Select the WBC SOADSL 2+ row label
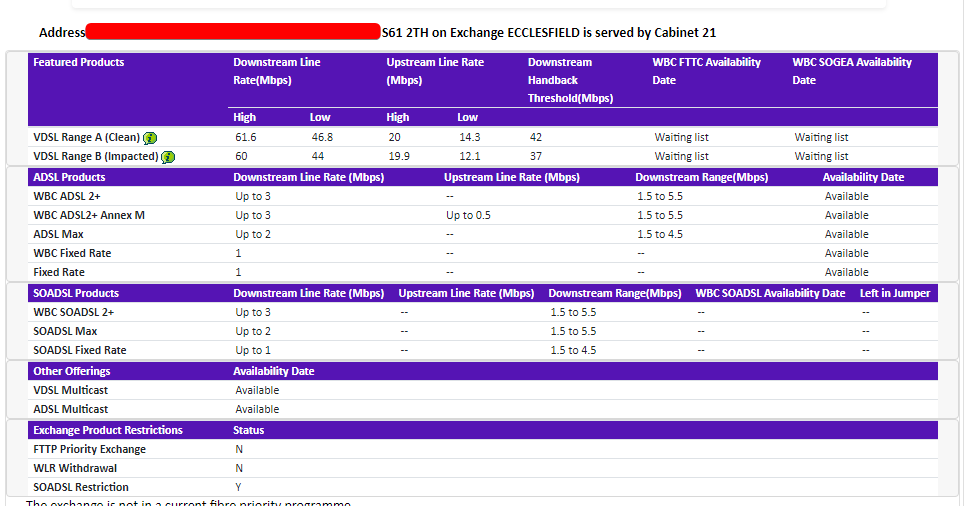The width and height of the screenshot is (965, 506). [x=74, y=312]
